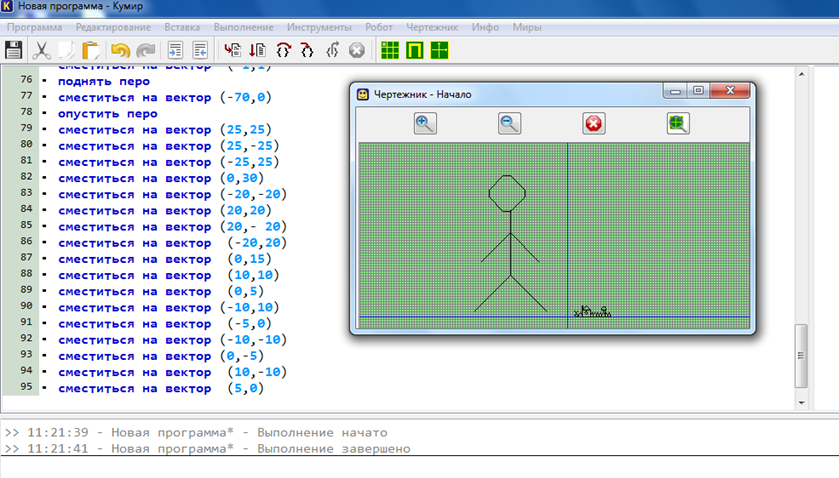Open the Инфо menu
The image size is (839, 478).
point(485,27)
